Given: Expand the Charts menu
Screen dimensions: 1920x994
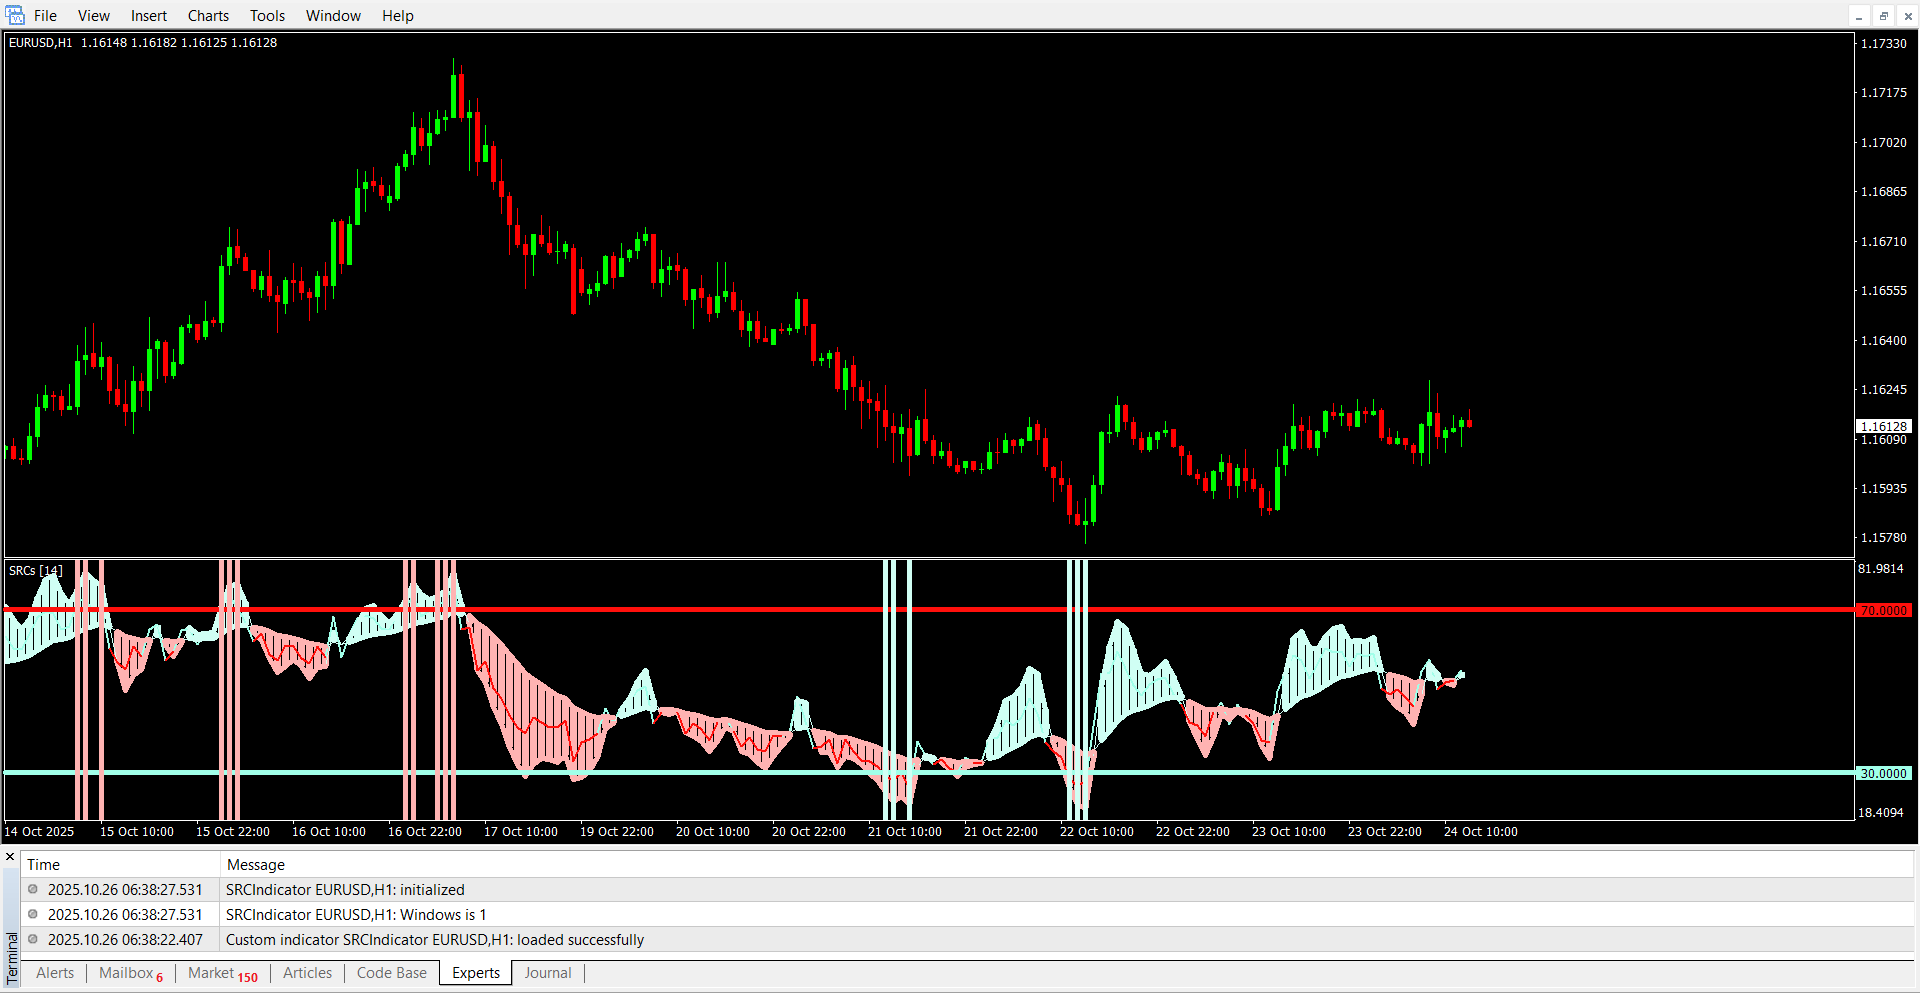Looking at the screenshot, I should click(208, 16).
